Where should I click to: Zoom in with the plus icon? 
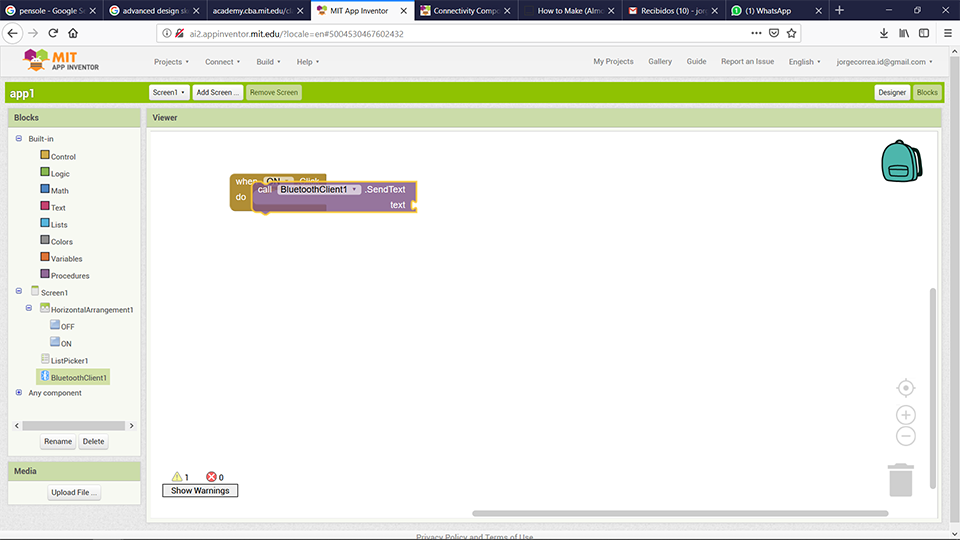tap(906, 415)
